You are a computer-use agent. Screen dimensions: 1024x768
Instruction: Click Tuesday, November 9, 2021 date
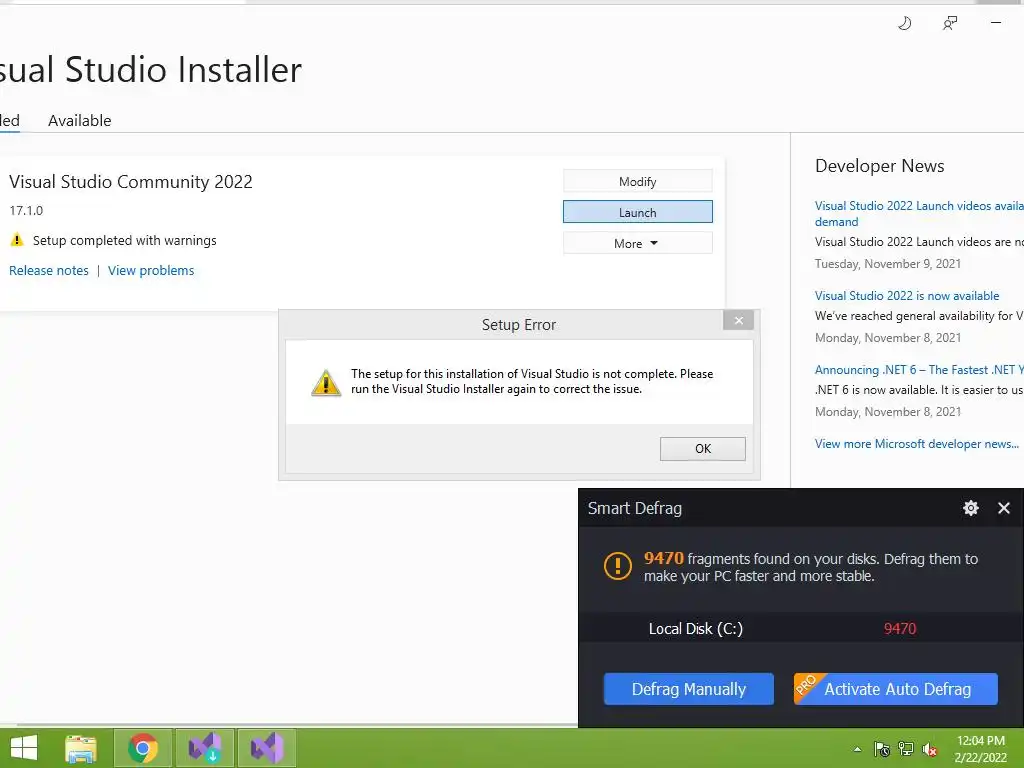pos(888,264)
